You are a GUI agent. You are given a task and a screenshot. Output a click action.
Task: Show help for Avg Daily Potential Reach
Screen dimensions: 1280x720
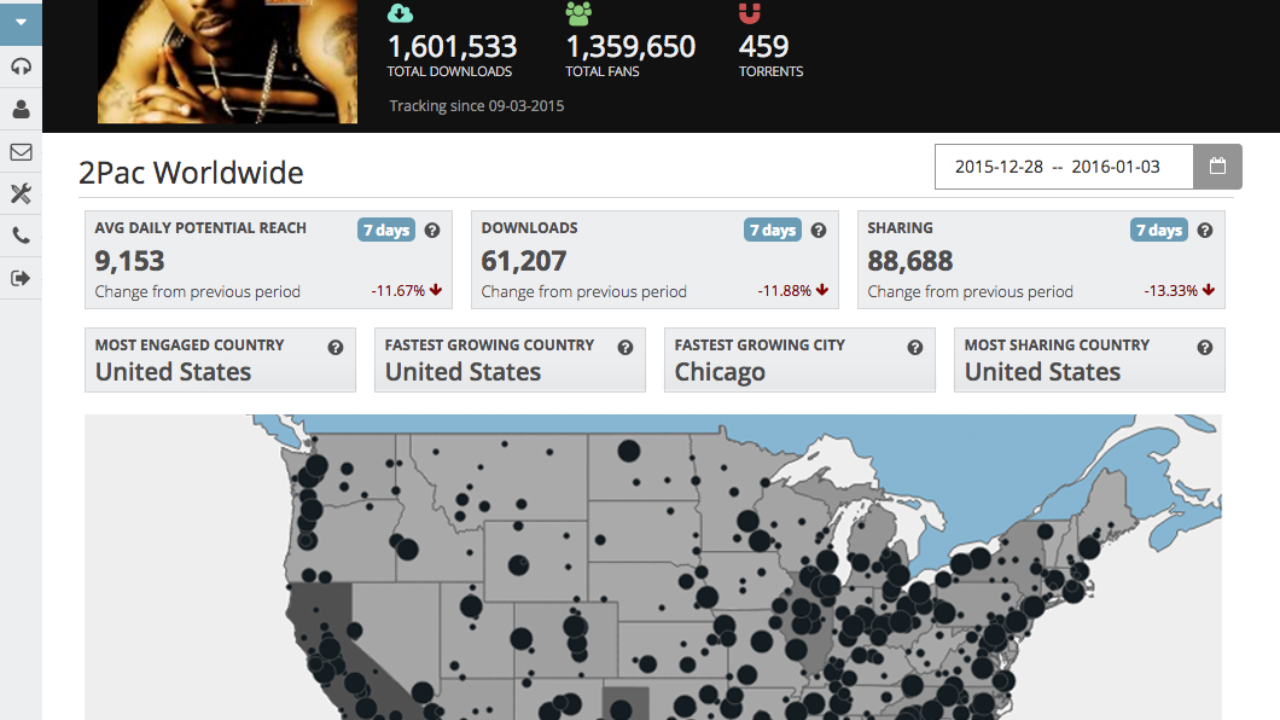coord(432,230)
